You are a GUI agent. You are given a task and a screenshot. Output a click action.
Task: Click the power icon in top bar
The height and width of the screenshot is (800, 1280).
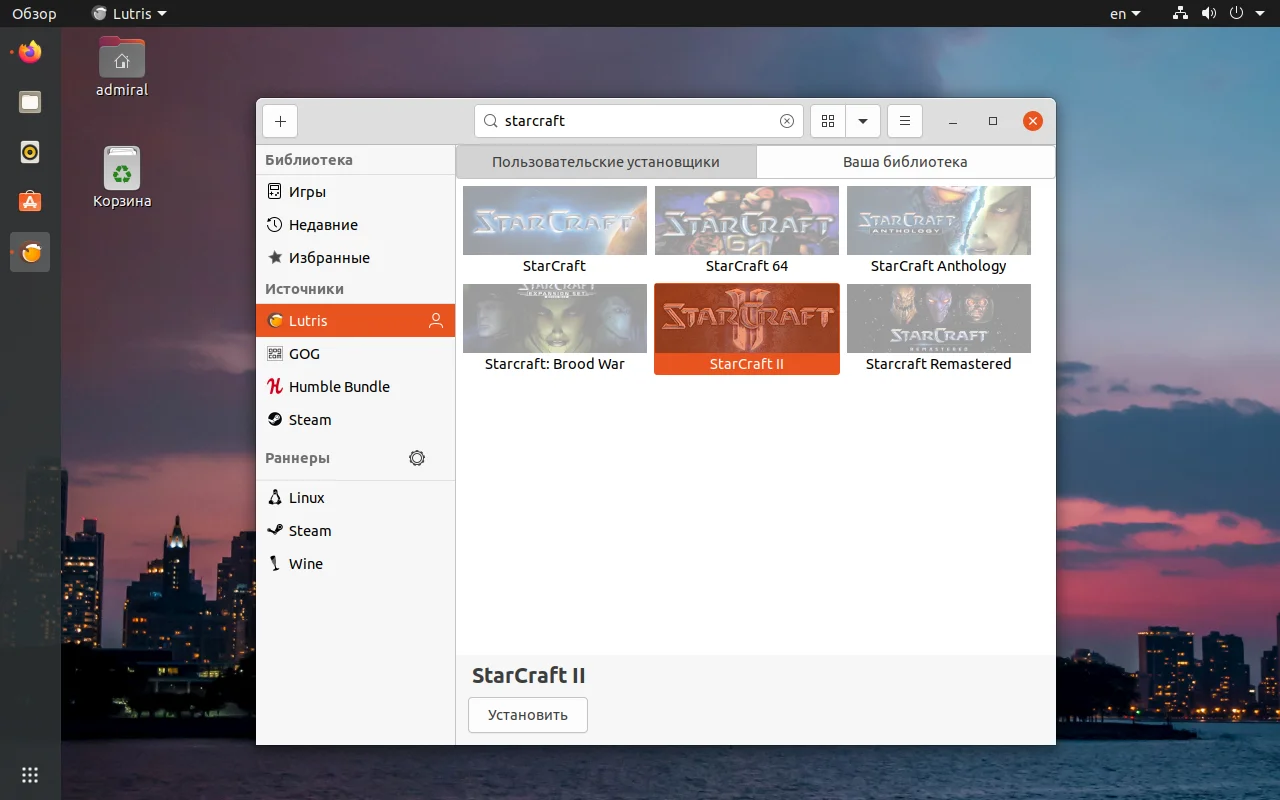coord(1236,14)
